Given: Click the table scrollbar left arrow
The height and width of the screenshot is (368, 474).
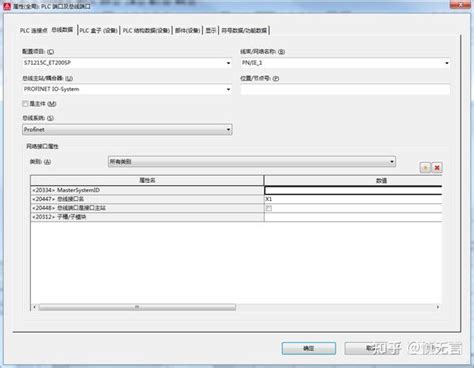Looking at the screenshot, I should tap(34, 307).
